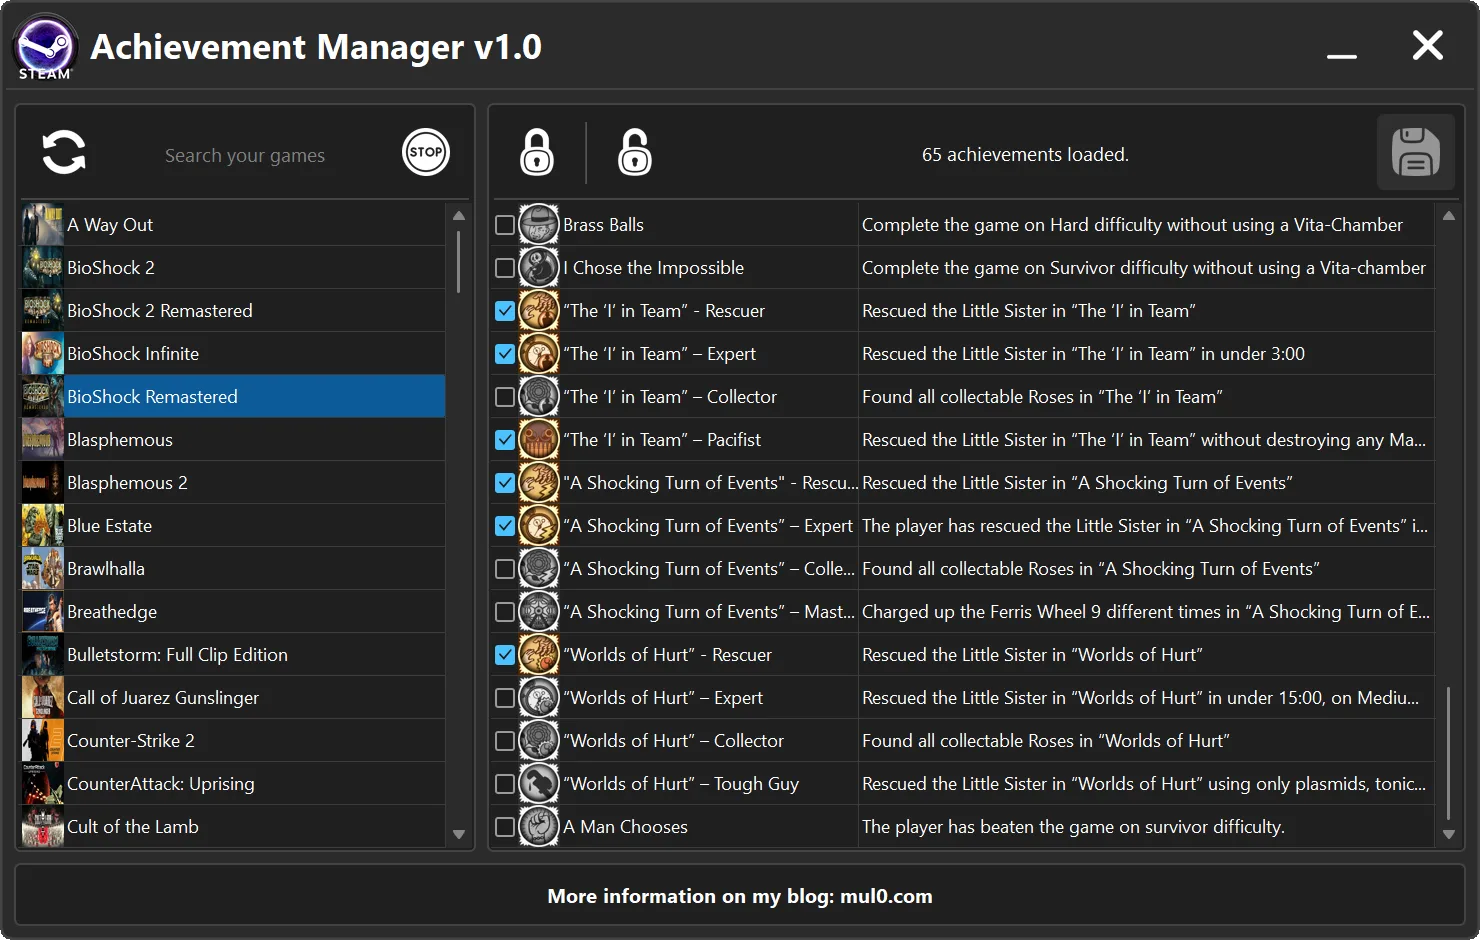Click "Worlds of Hurt" Rescuer achievement icon
This screenshot has width=1480, height=940.
[539, 655]
